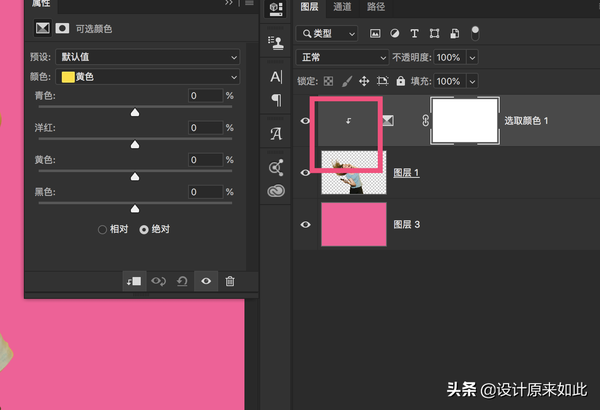The height and width of the screenshot is (410, 600).
Task: Click the clip to layer icon
Action: [x=134, y=281]
